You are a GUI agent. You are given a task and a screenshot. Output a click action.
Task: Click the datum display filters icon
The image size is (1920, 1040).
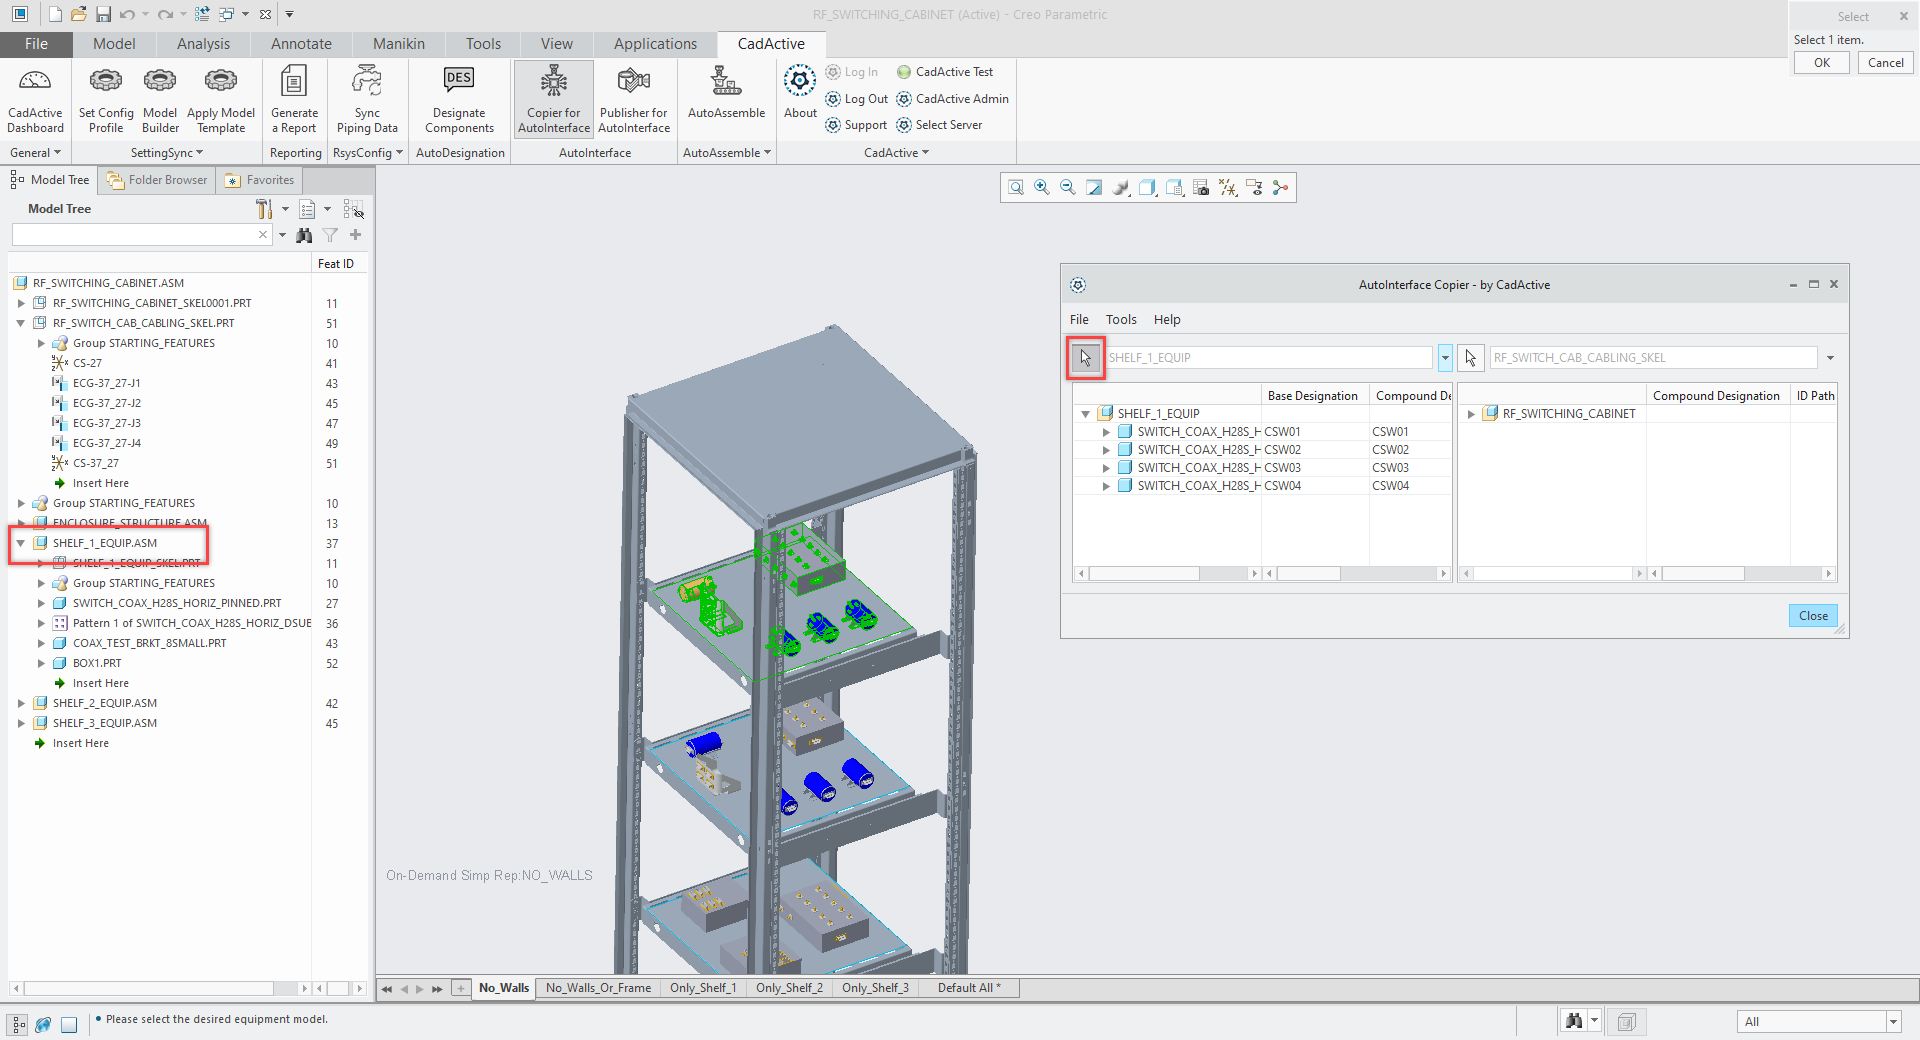tap(1228, 188)
